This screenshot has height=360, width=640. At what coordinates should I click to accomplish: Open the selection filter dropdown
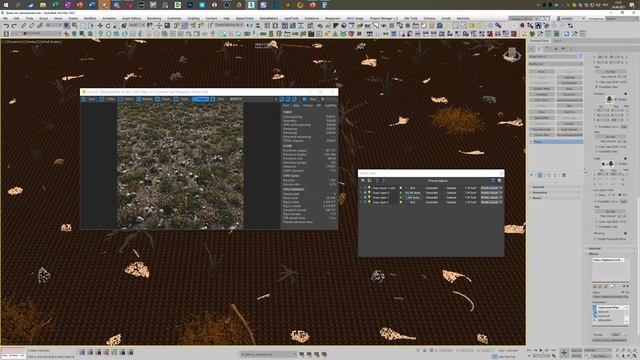pos(54,26)
